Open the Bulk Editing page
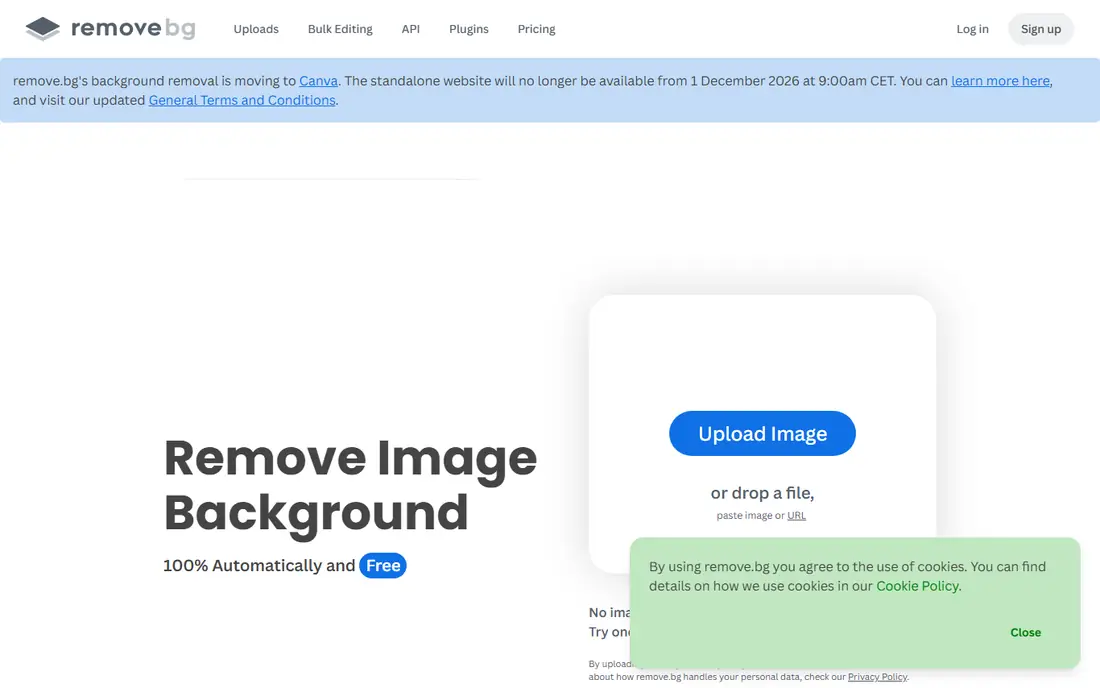The image size is (1100, 688). [x=340, y=29]
